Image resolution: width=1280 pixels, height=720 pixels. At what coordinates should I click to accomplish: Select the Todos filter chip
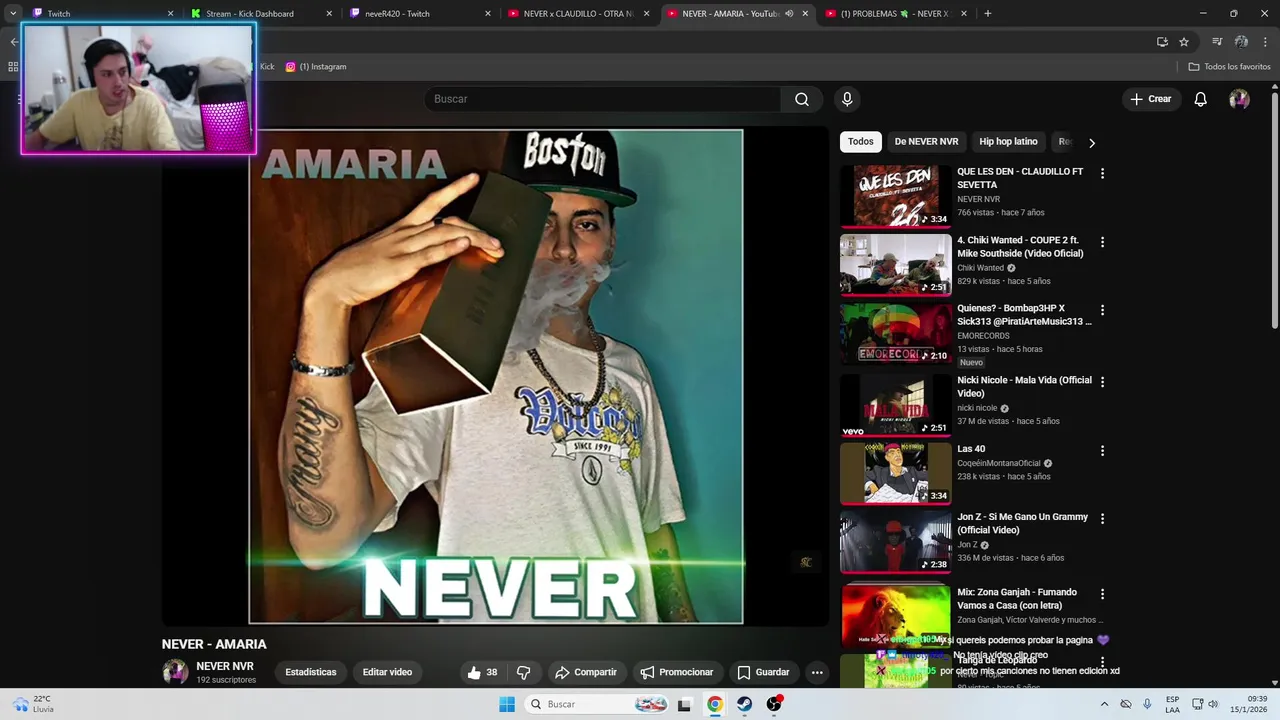(x=861, y=142)
